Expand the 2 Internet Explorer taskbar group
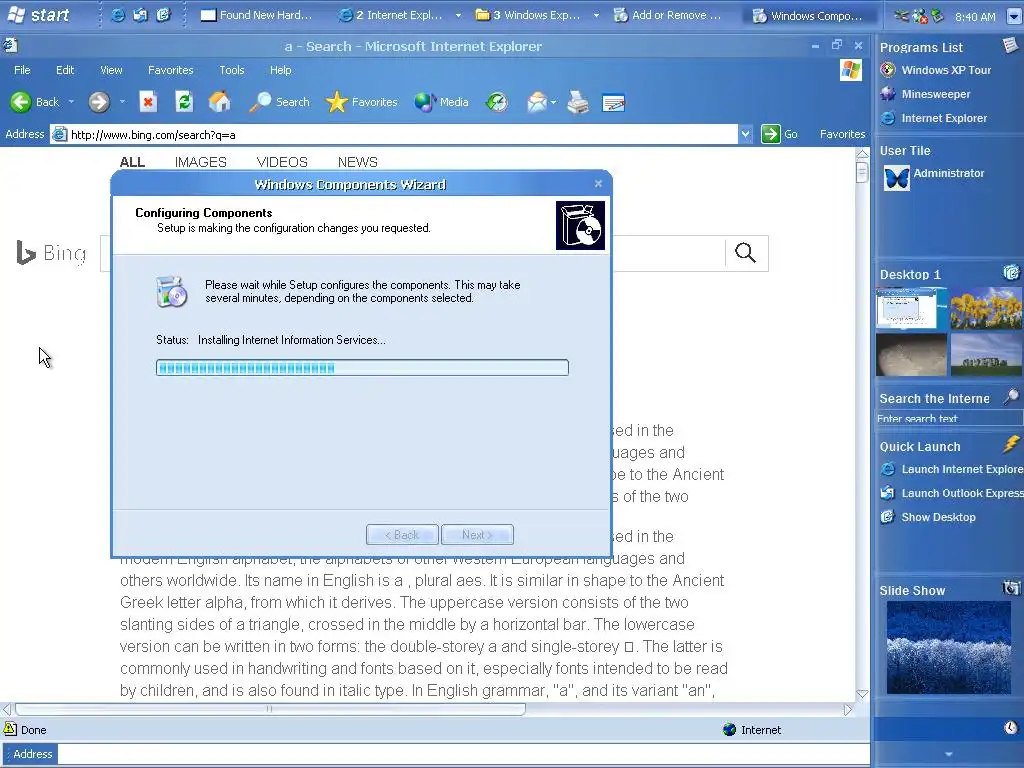 pyautogui.click(x=458, y=15)
